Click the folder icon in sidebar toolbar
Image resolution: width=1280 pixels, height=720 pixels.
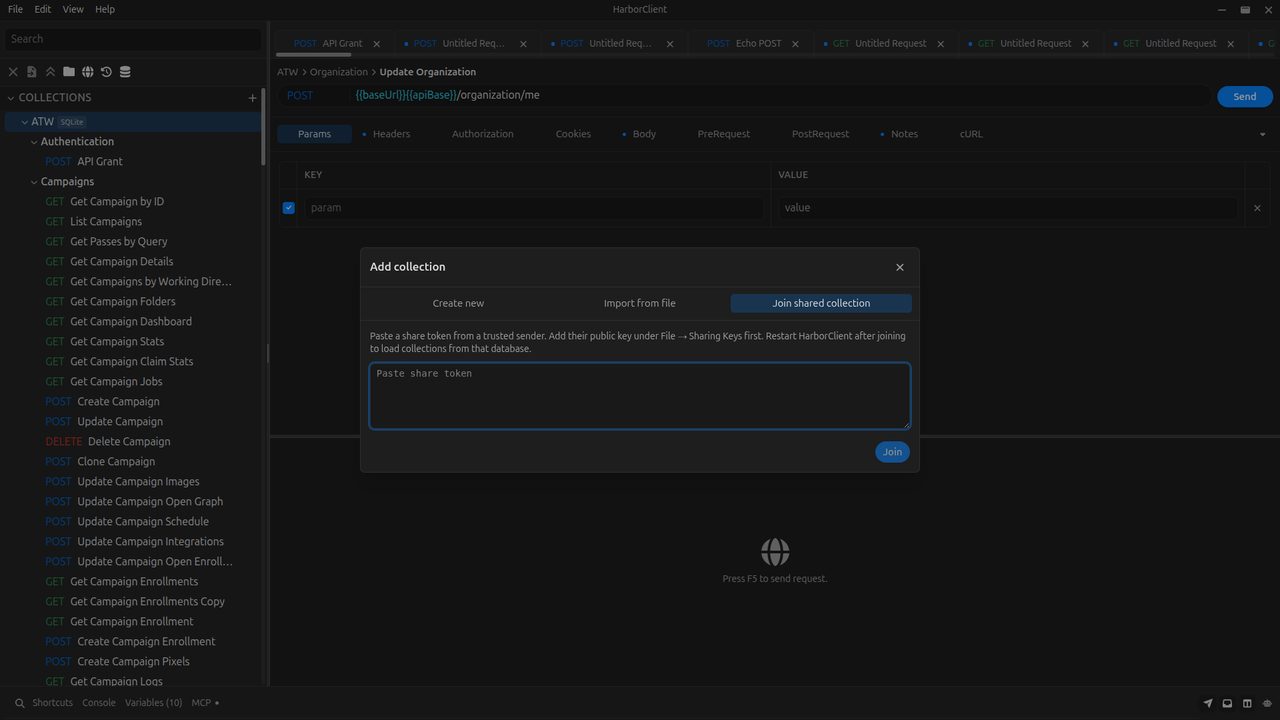69,72
